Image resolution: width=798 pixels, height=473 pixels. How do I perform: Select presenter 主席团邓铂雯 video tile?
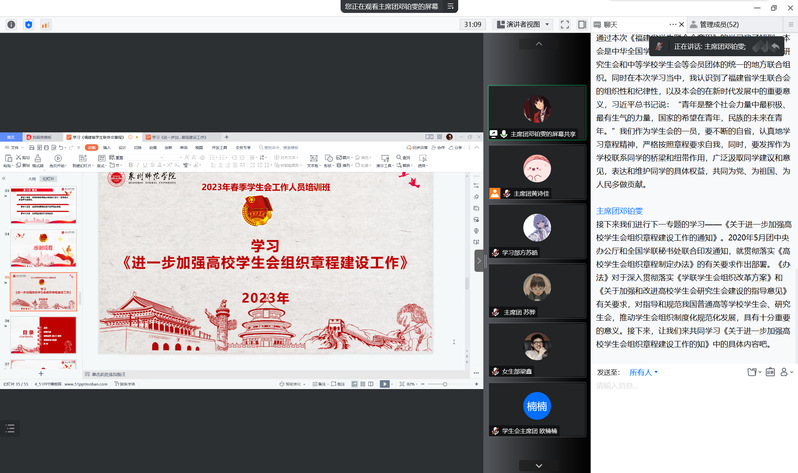(x=537, y=113)
